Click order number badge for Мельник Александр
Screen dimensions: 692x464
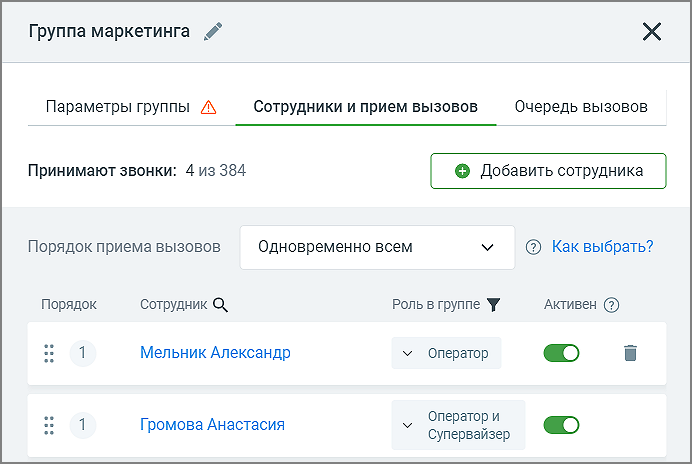(83, 353)
